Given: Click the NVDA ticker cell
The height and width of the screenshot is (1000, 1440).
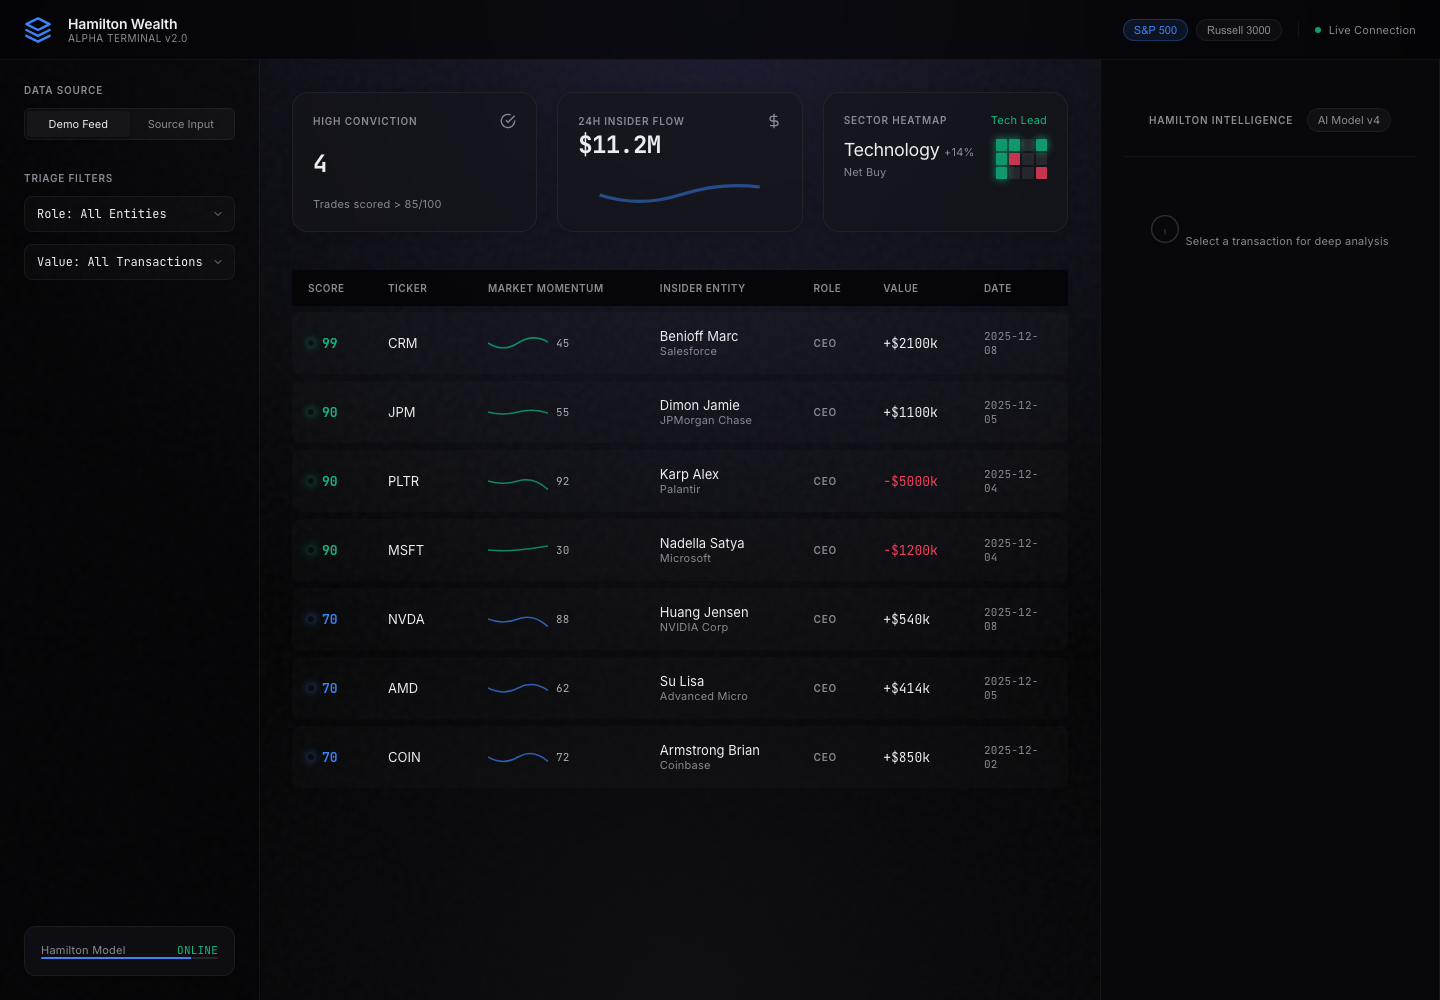Looking at the screenshot, I should coord(406,619).
